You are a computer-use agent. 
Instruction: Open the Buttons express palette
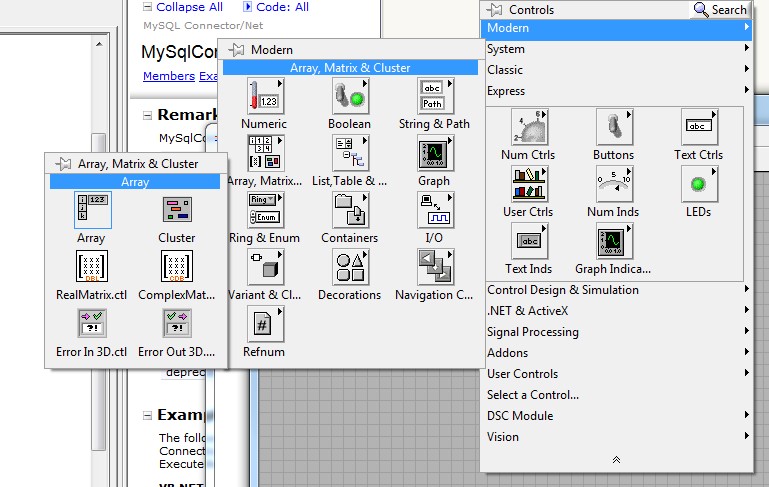614,127
